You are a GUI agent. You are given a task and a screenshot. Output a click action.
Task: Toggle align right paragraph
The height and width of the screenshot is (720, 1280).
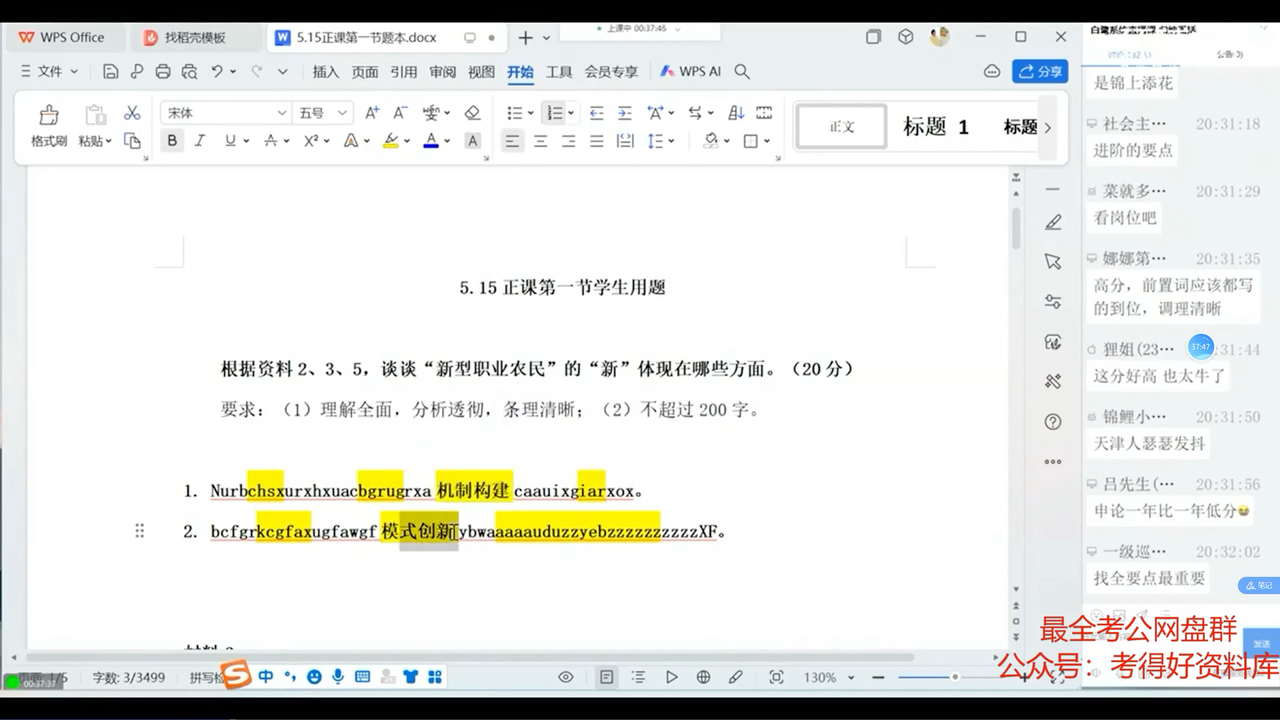coord(568,141)
